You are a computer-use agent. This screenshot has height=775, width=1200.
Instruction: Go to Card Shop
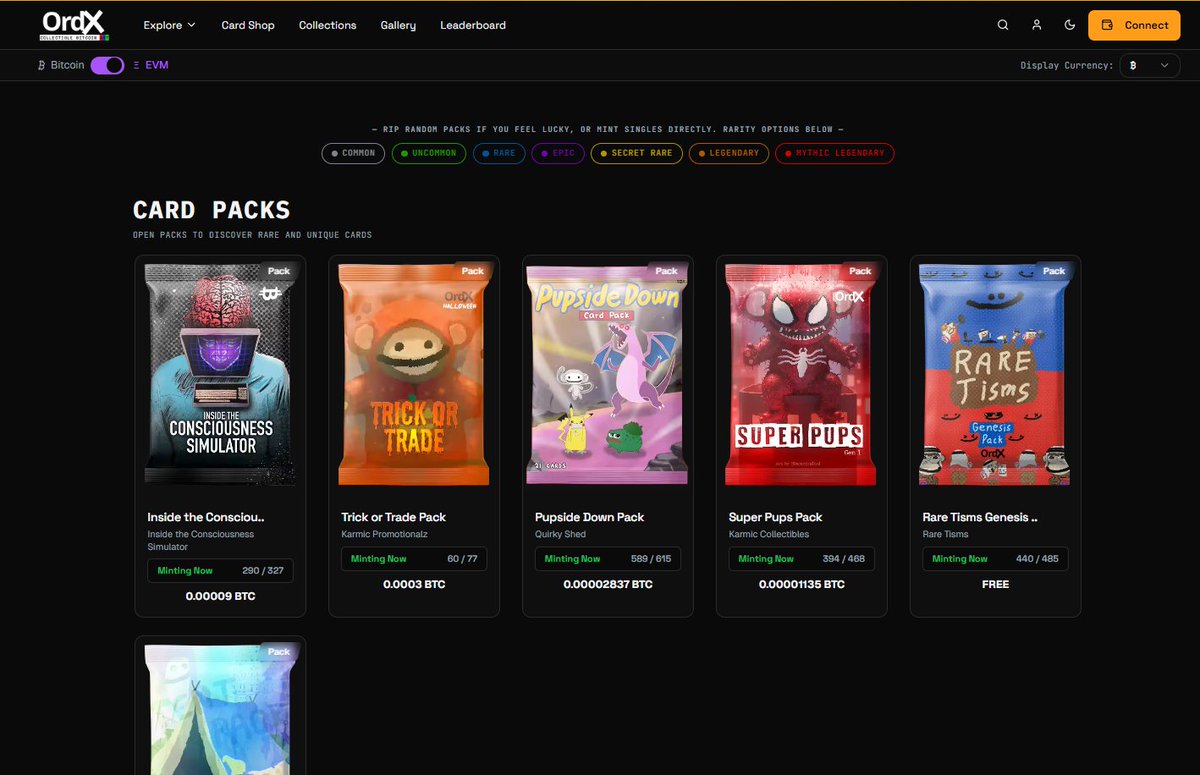tap(248, 25)
